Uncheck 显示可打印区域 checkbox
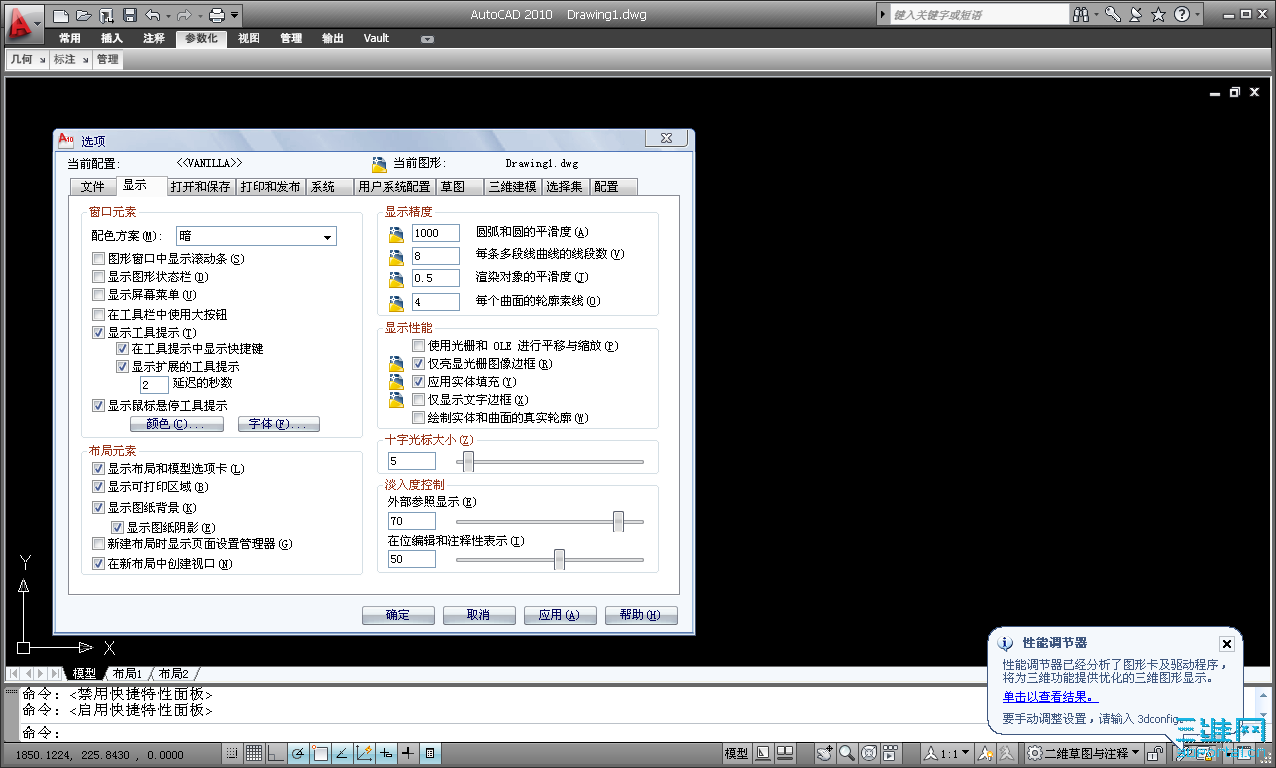This screenshot has width=1276, height=768. pos(98,487)
